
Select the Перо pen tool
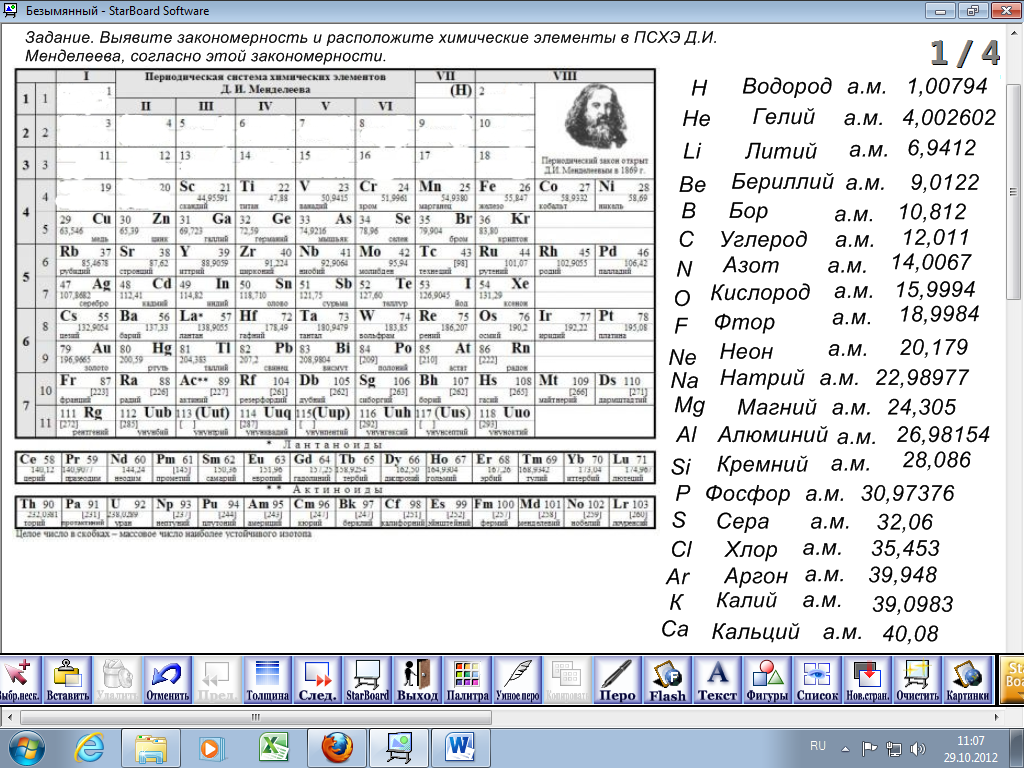point(617,680)
